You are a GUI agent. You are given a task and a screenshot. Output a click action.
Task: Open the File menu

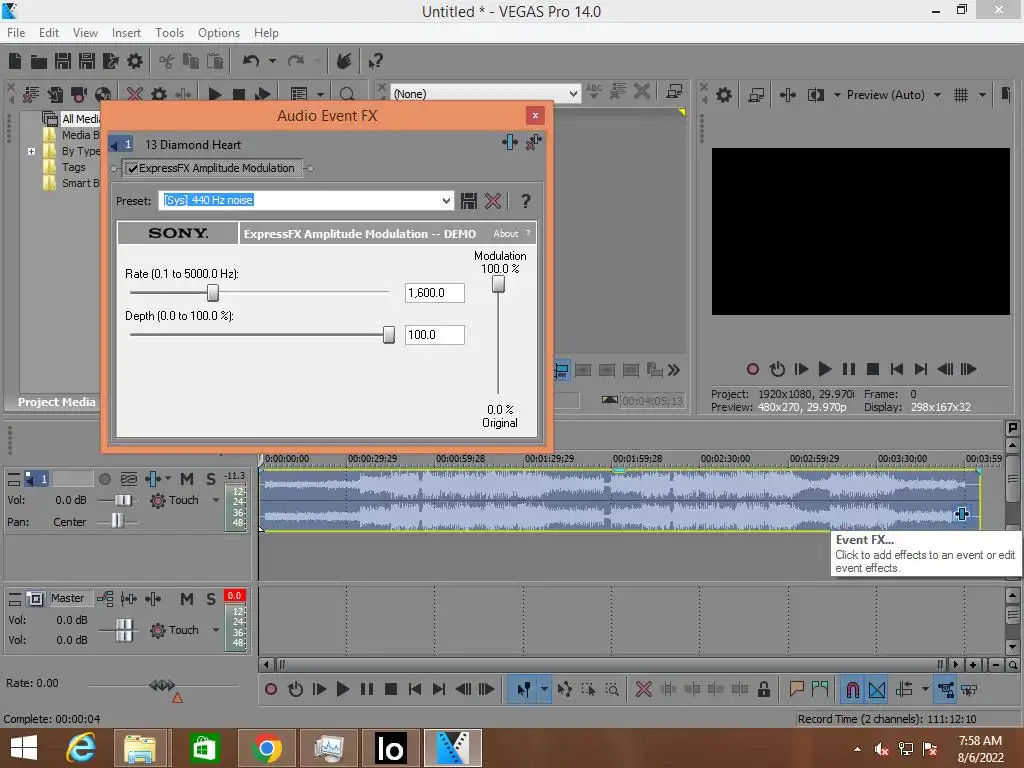click(x=16, y=33)
